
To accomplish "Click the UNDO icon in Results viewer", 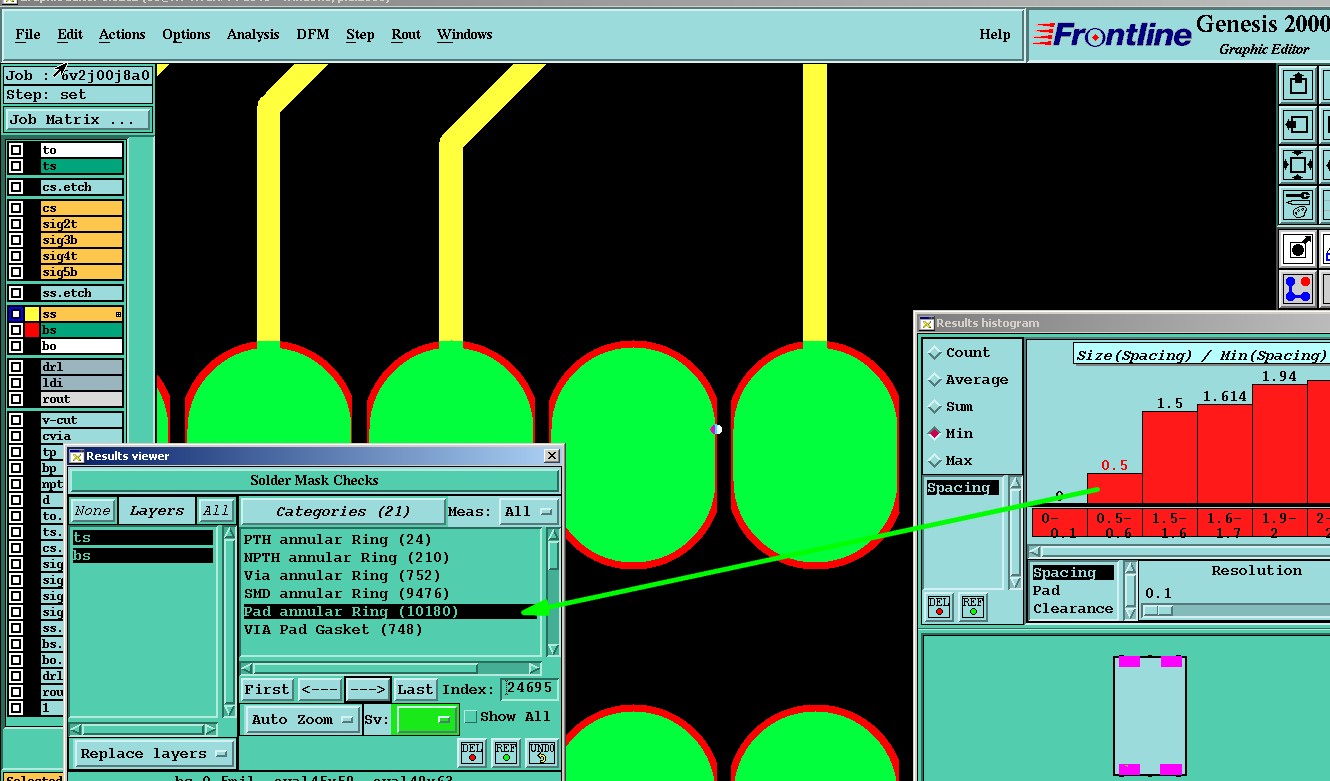I will (x=541, y=752).
